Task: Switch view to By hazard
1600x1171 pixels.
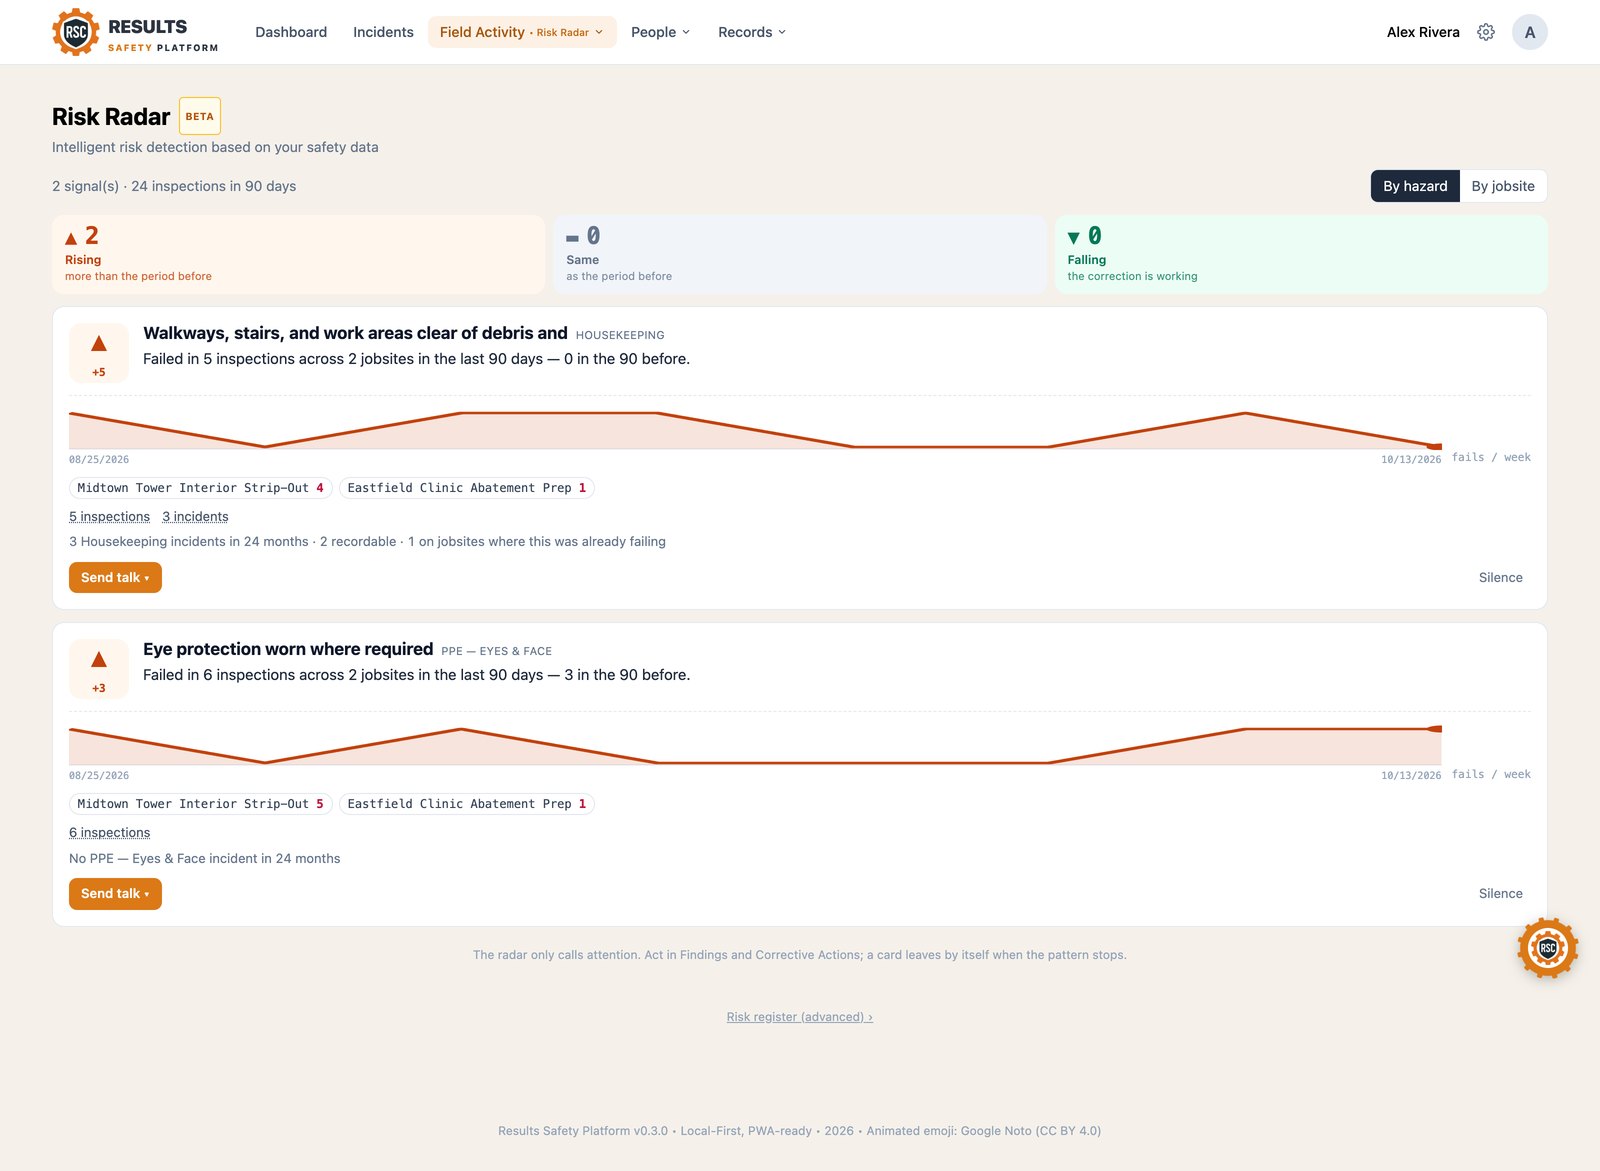Action: [x=1415, y=186]
